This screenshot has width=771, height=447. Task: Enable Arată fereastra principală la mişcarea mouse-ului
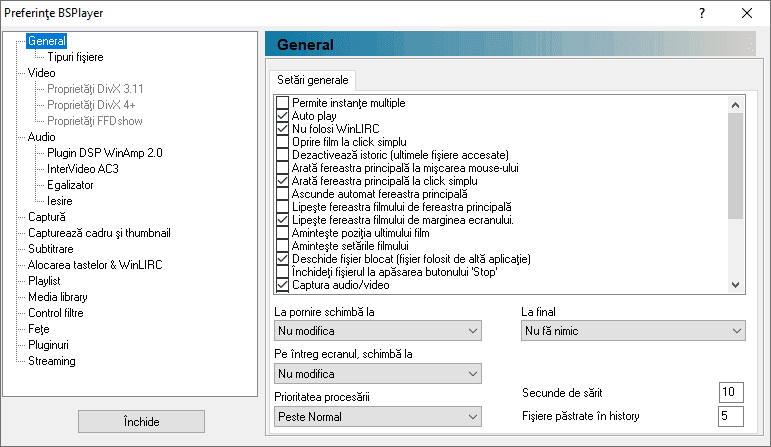282,168
